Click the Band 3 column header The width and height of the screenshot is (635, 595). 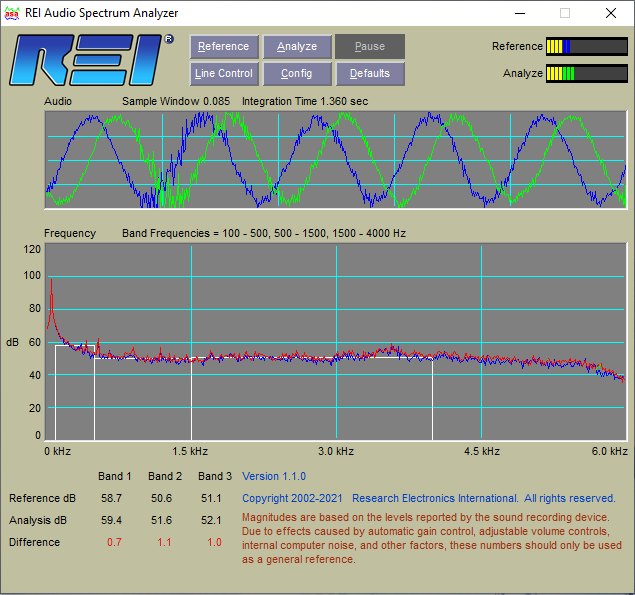(215, 476)
